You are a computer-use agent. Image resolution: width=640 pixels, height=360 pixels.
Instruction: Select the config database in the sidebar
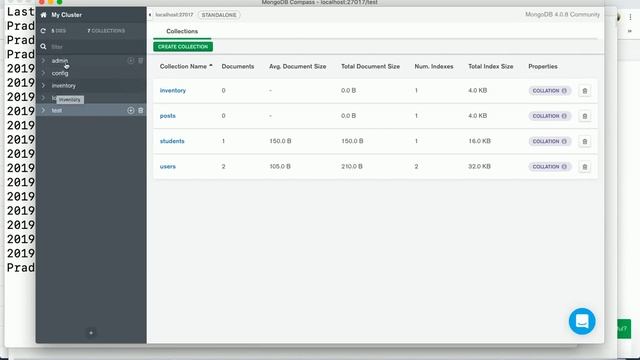point(60,73)
